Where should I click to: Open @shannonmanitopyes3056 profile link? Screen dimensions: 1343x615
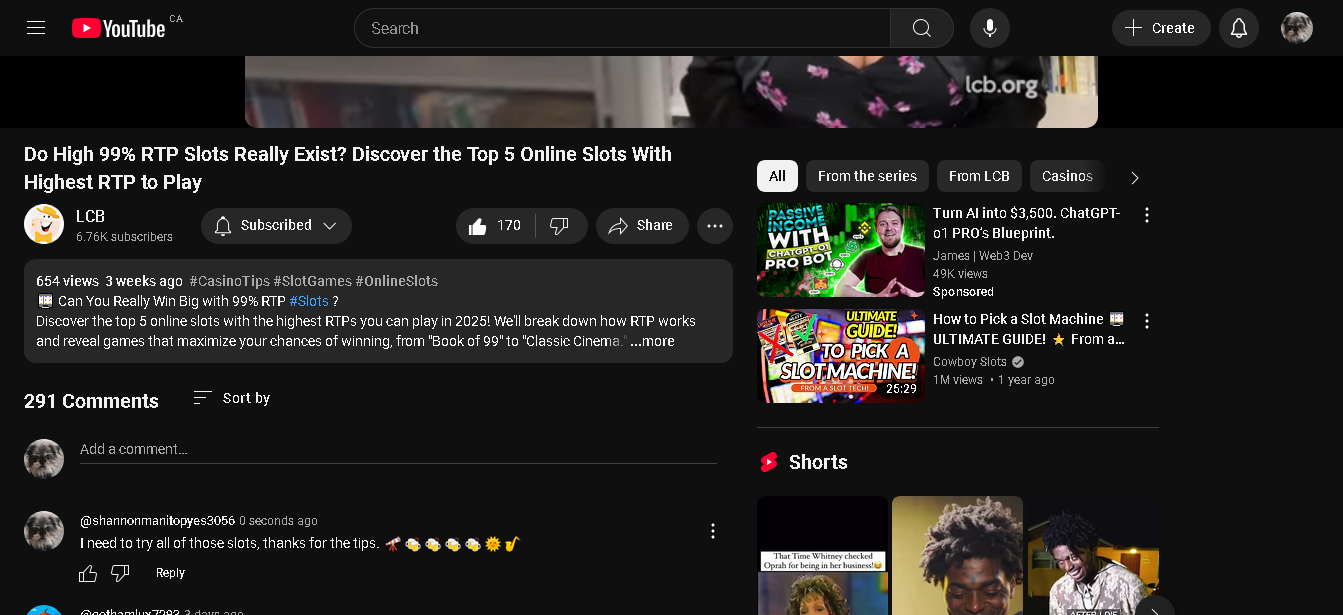click(x=157, y=521)
